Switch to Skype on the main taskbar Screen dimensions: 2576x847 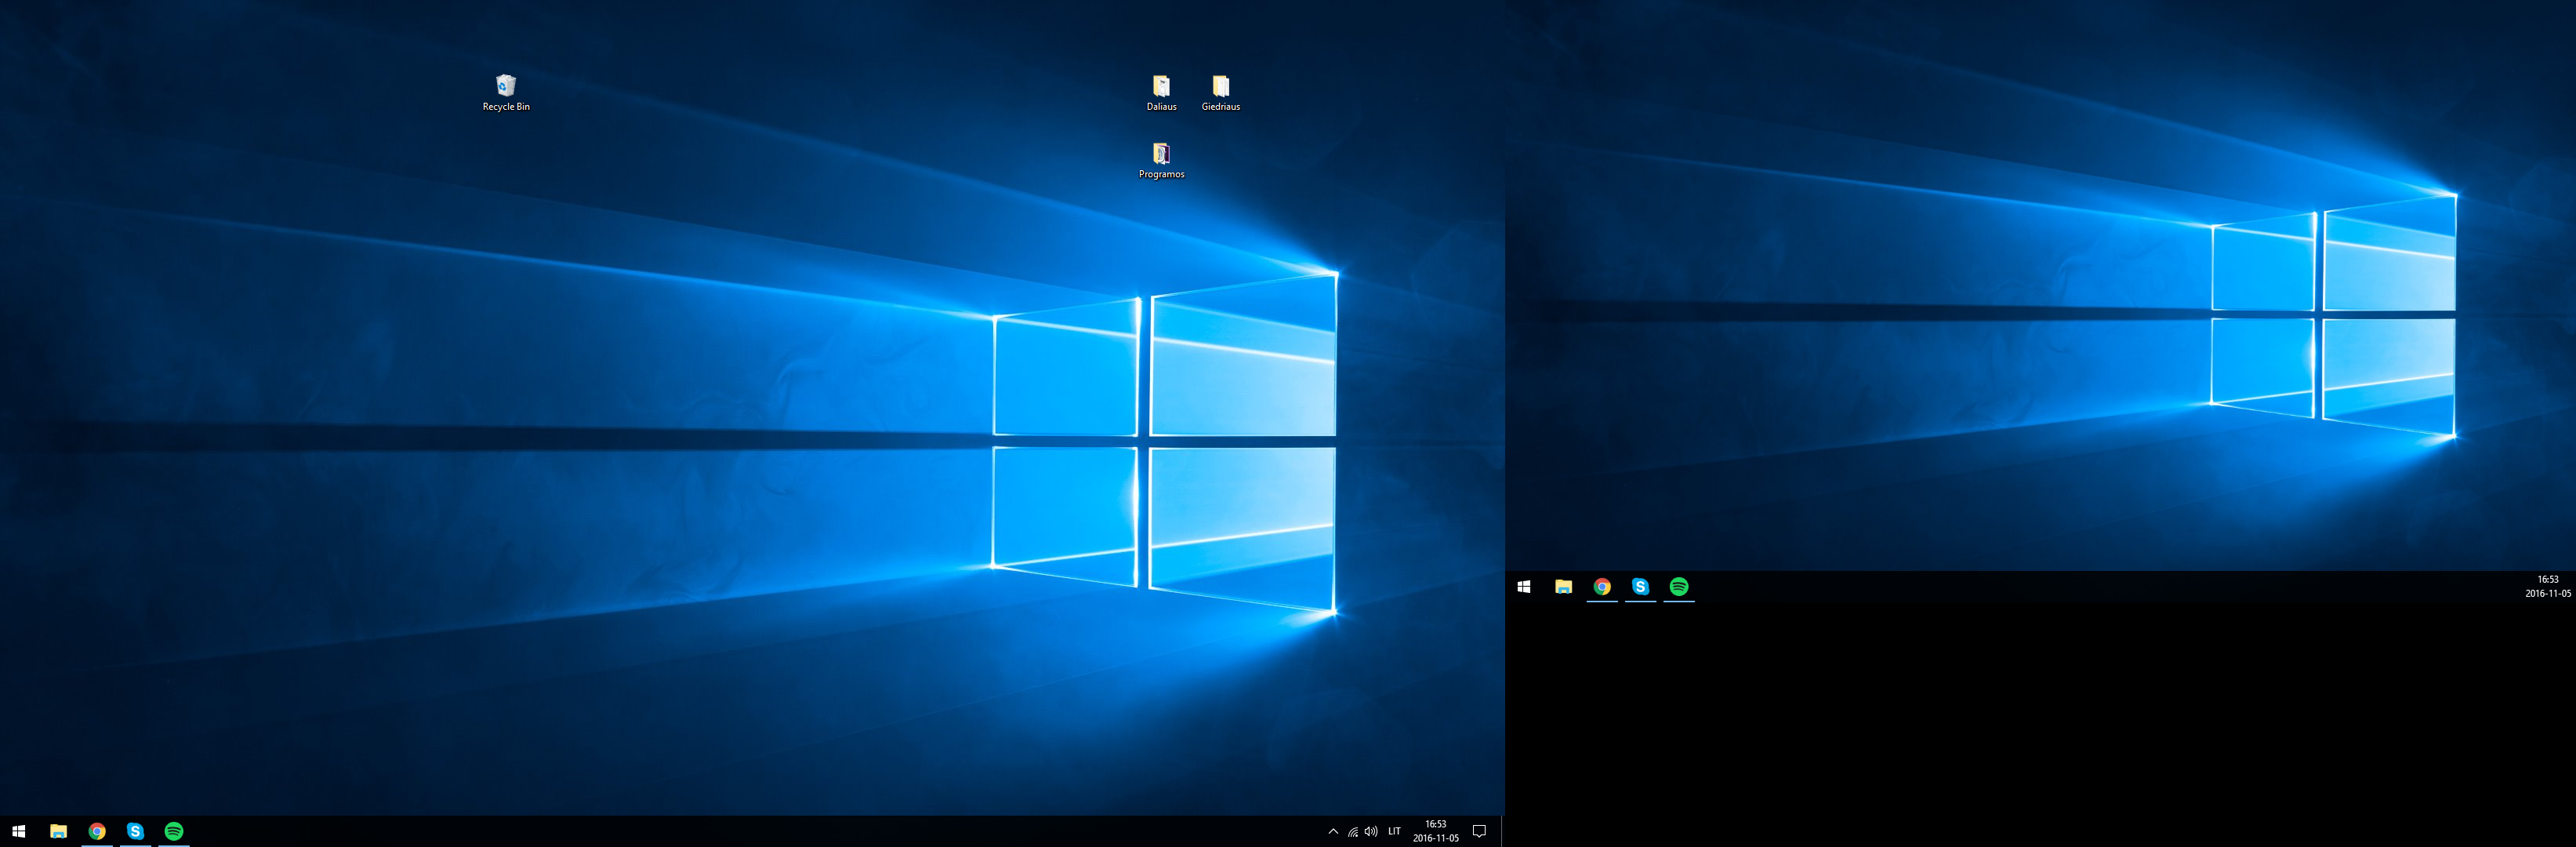tap(135, 831)
